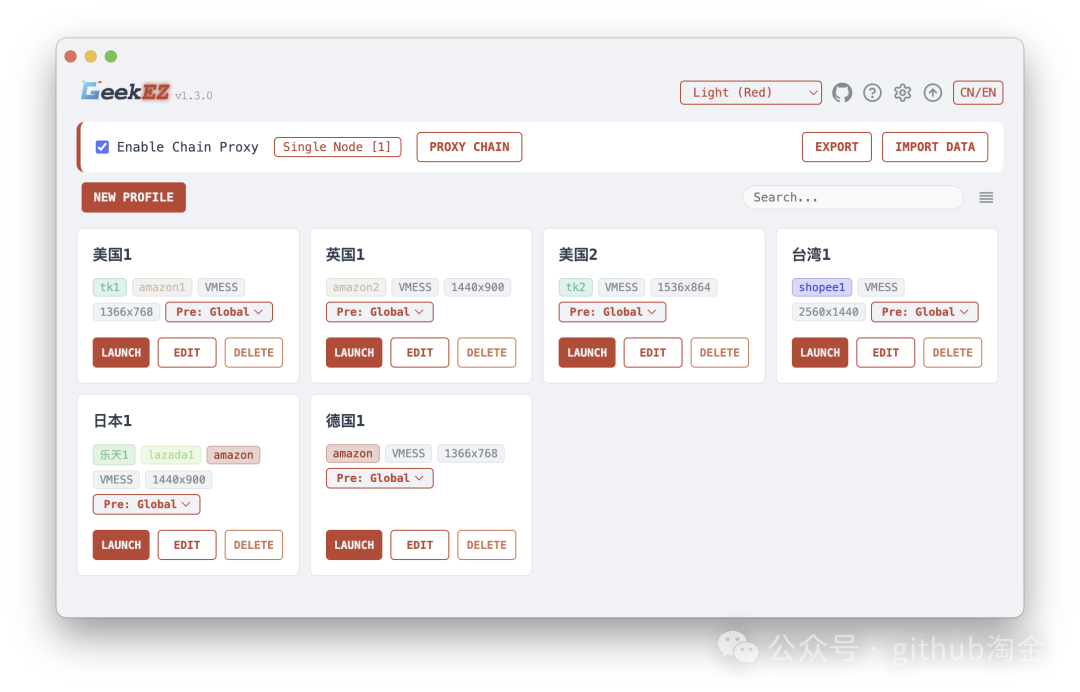Viewport: 1080px width, 692px height.
Task: Click the circled up-arrow update icon
Action: coord(932,92)
